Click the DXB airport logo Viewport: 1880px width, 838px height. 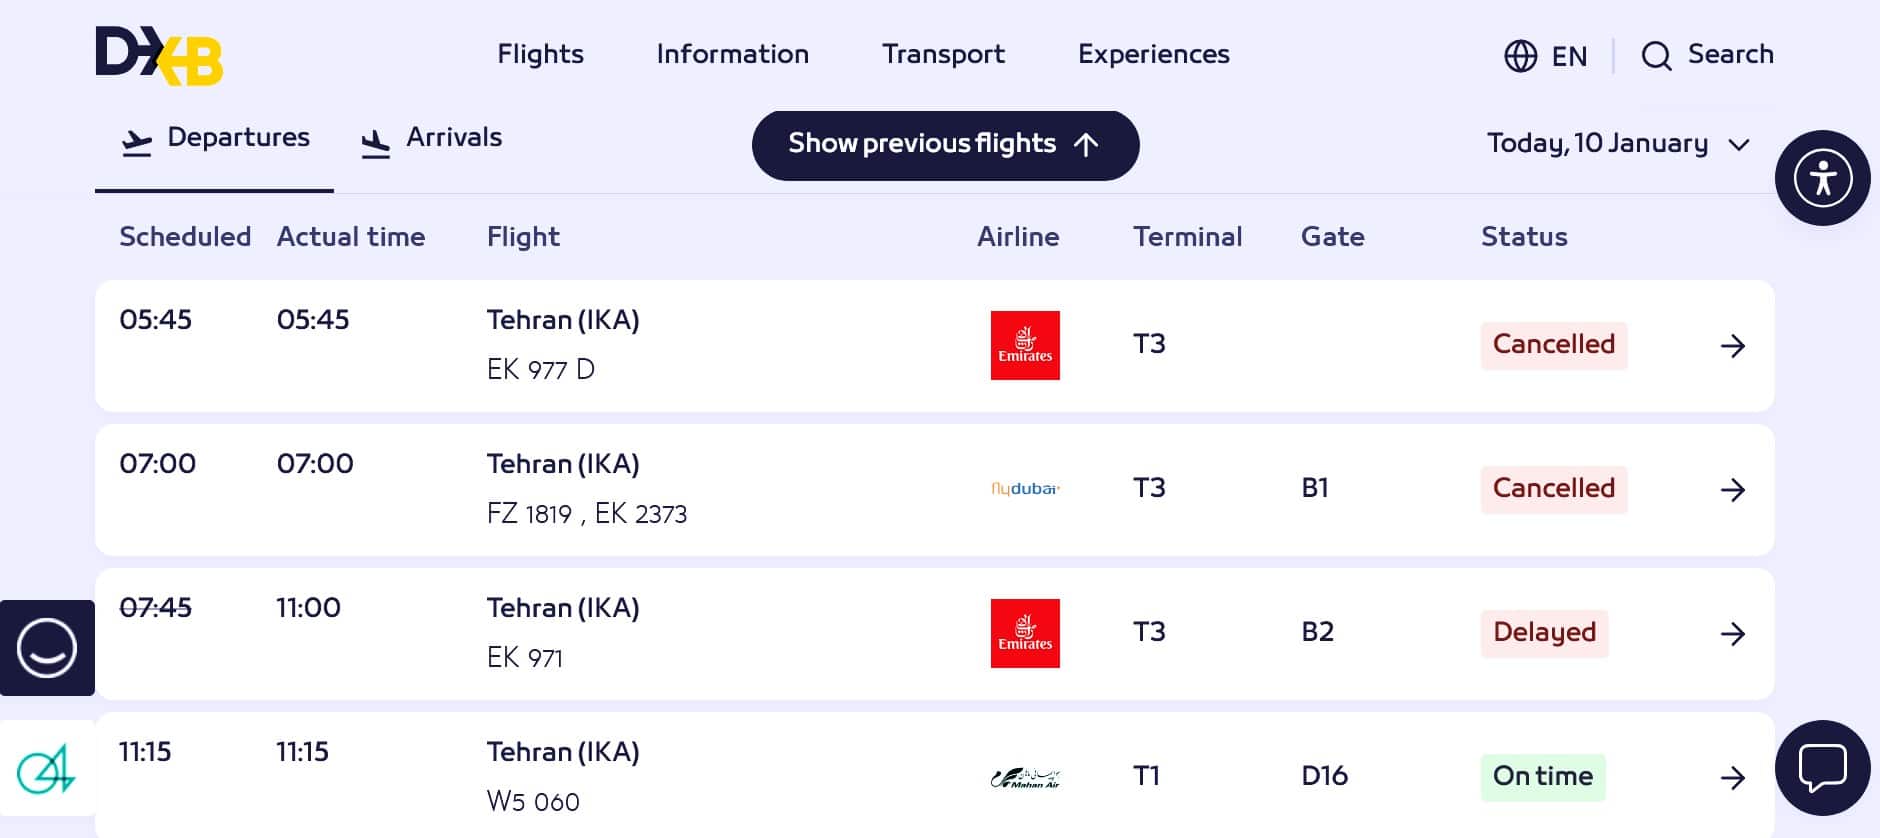click(x=159, y=56)
